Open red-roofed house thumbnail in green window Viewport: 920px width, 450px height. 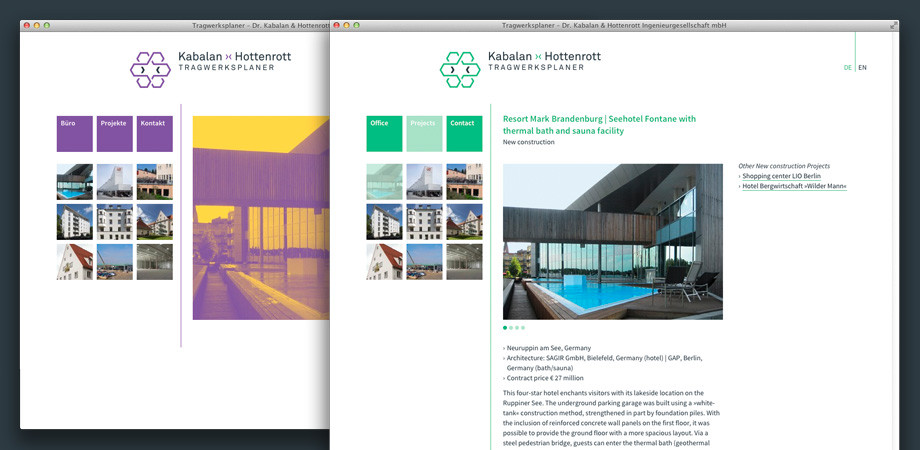click(x=384, y=261)
